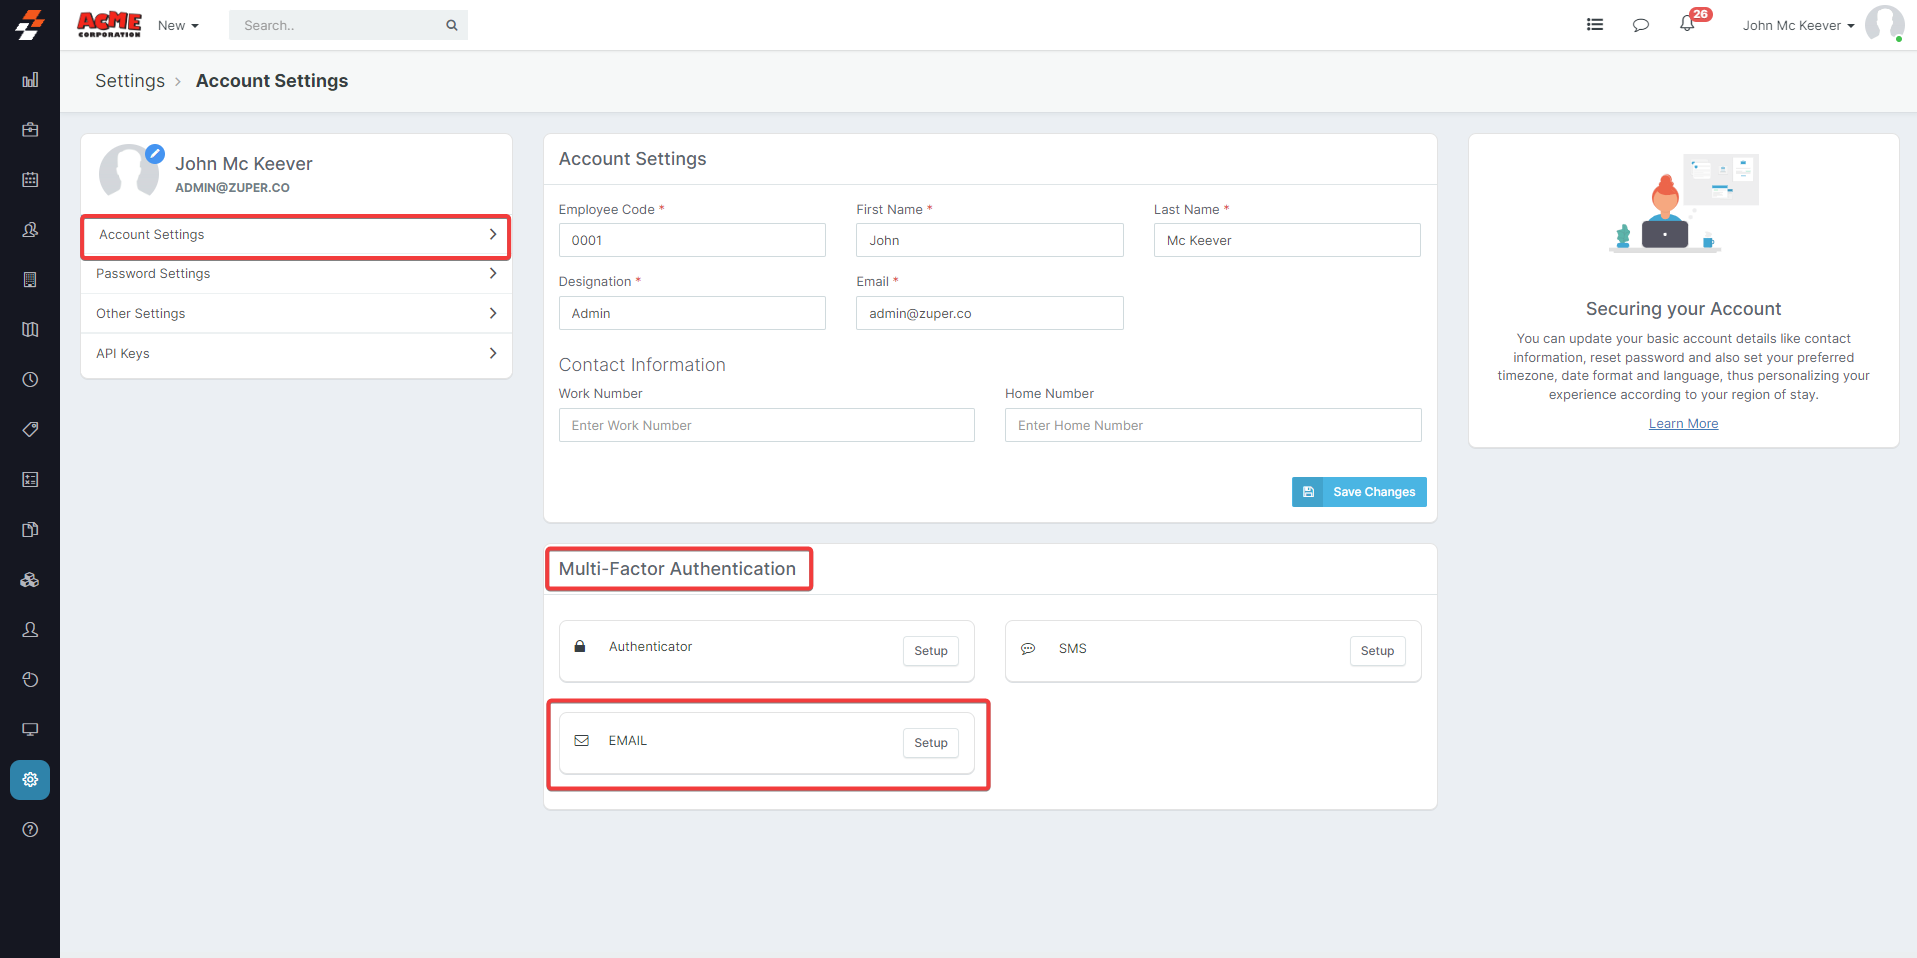The width and height of the screenshot is (1917, 958).
Task: Click Setup button for EMAIL authentication
Action: click(x=930, y=743)
